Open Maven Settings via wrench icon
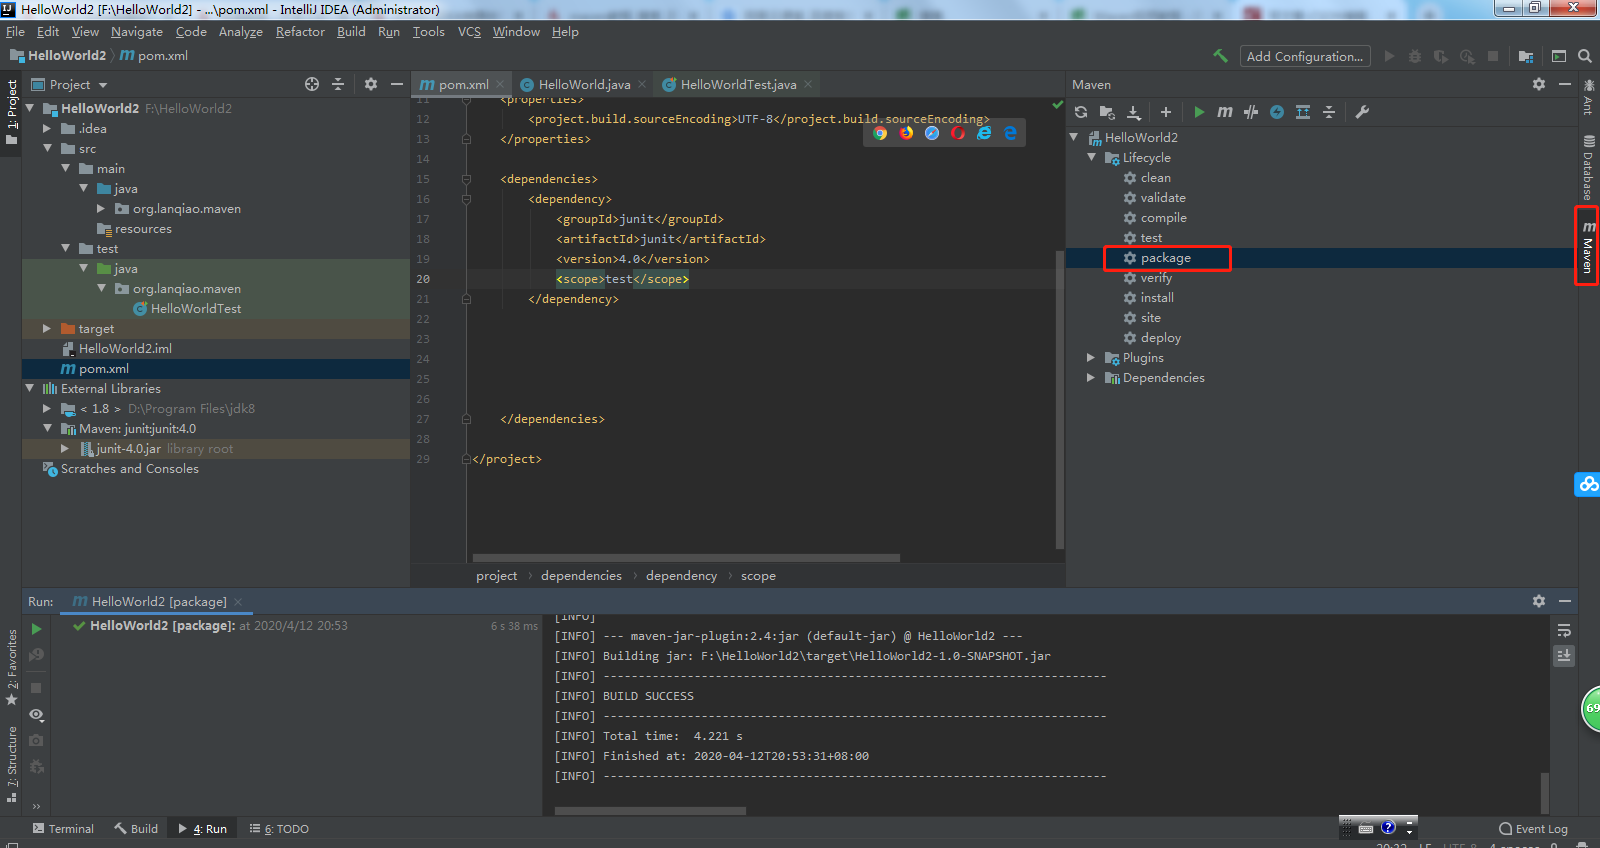This screenshot has width=1600, height=848. pos(1362,112)
